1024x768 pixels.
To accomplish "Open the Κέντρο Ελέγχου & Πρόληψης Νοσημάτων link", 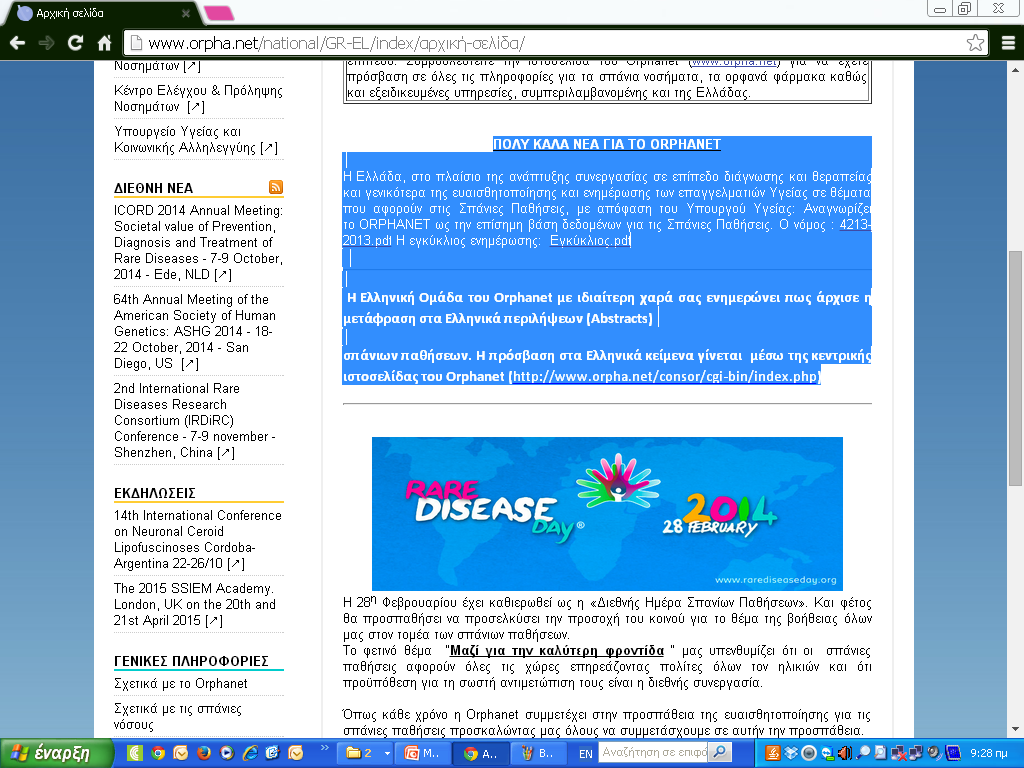I will click(x=199, y=98).
